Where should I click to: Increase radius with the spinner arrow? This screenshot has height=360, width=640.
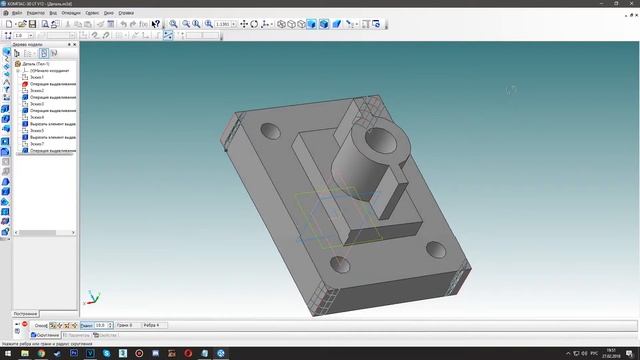(x=110, y=324)
